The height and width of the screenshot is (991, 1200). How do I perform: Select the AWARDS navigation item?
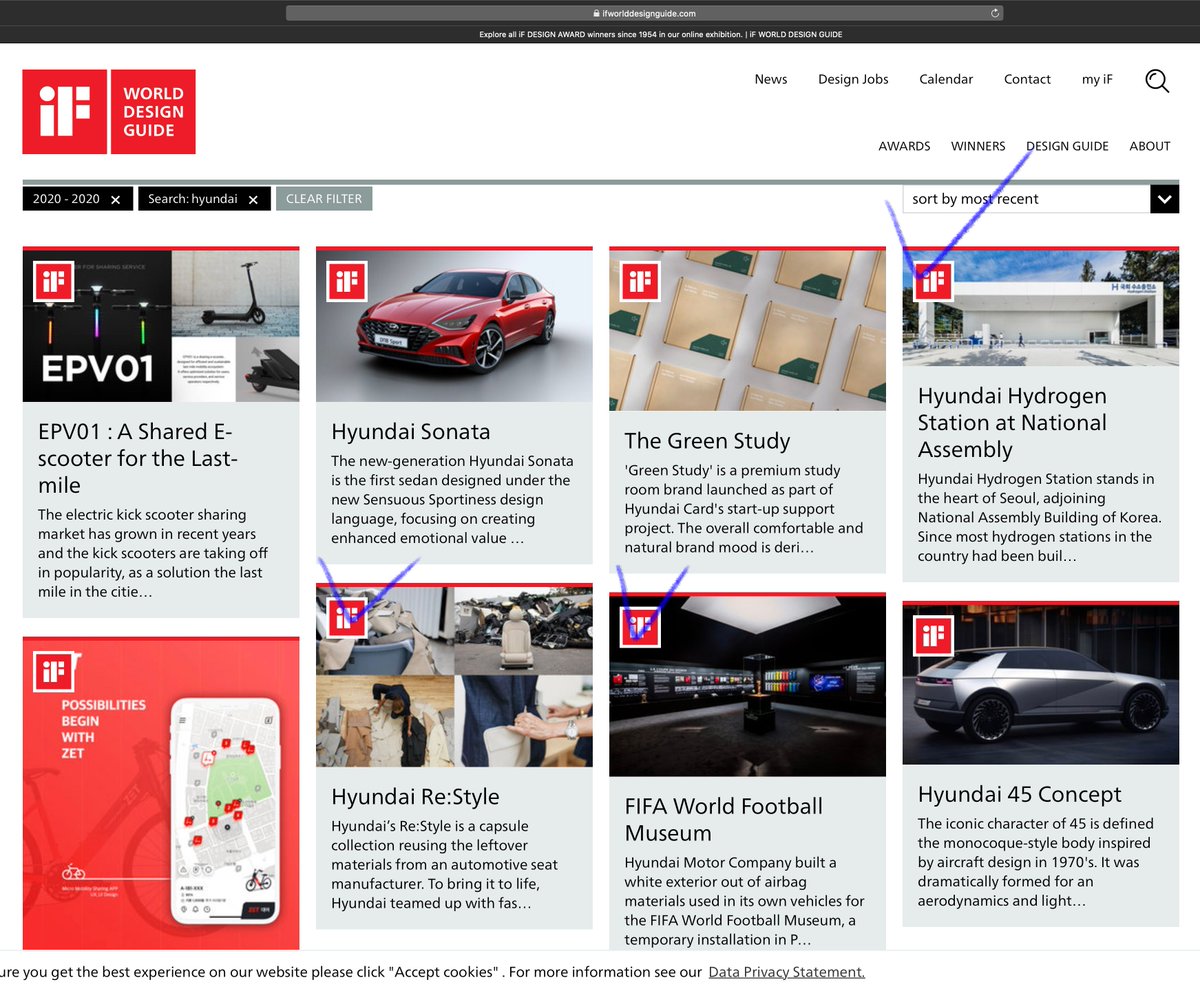tap(904, 146)
